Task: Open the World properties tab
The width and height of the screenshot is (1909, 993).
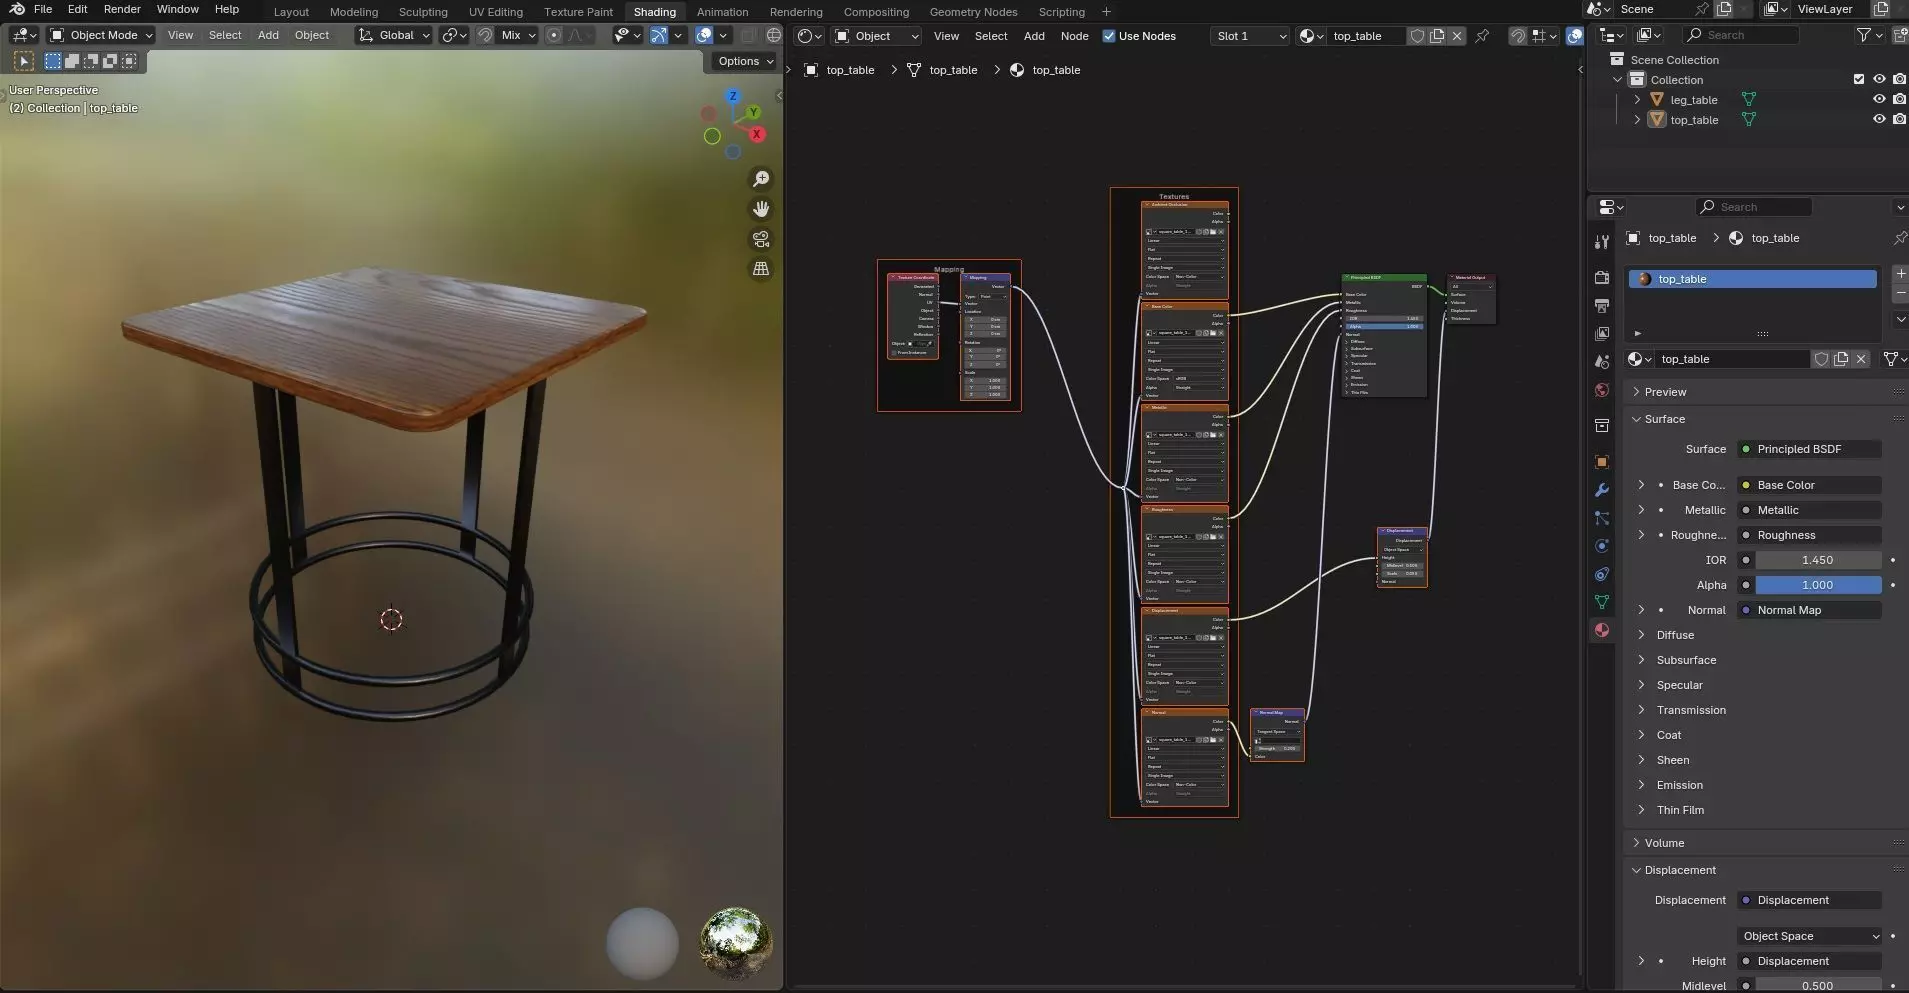Action: [1602, 390]
